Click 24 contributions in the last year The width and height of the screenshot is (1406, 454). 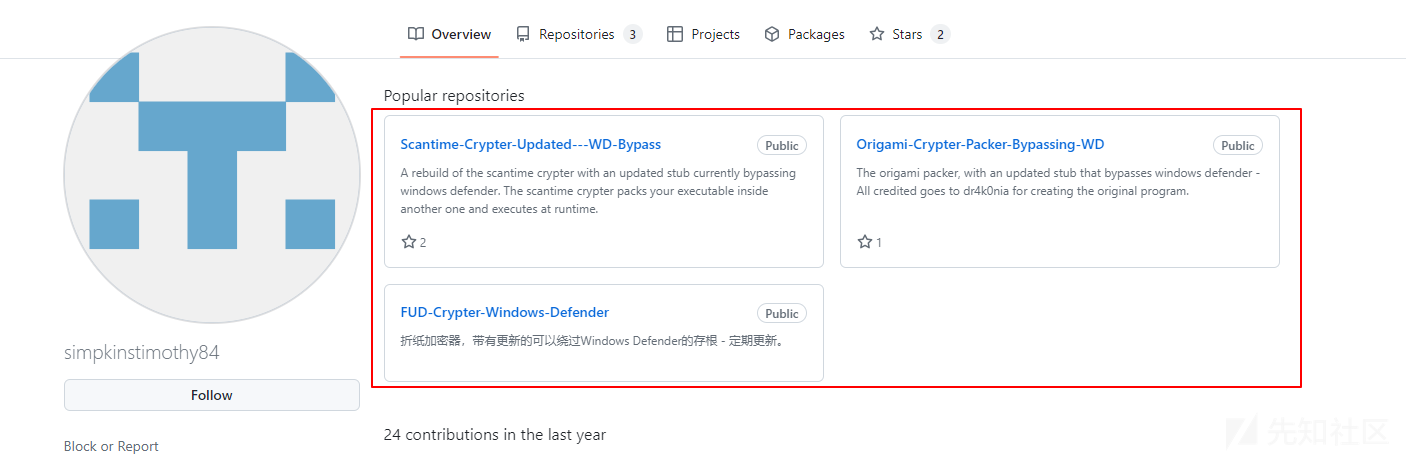pyautogui.click(x=495, y=435)
